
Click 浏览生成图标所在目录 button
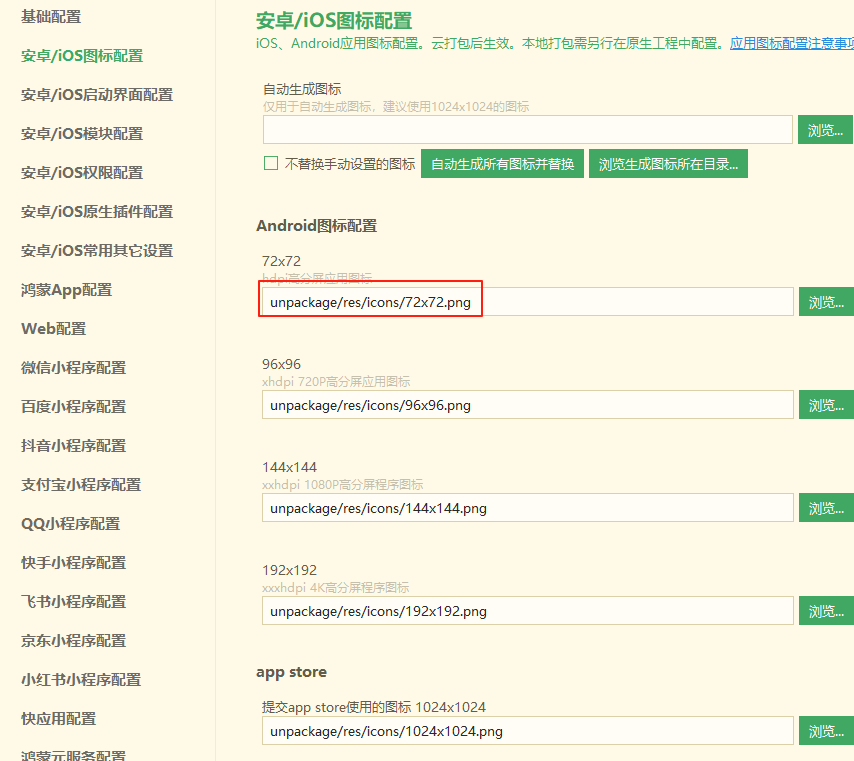(x=669, y=164)
